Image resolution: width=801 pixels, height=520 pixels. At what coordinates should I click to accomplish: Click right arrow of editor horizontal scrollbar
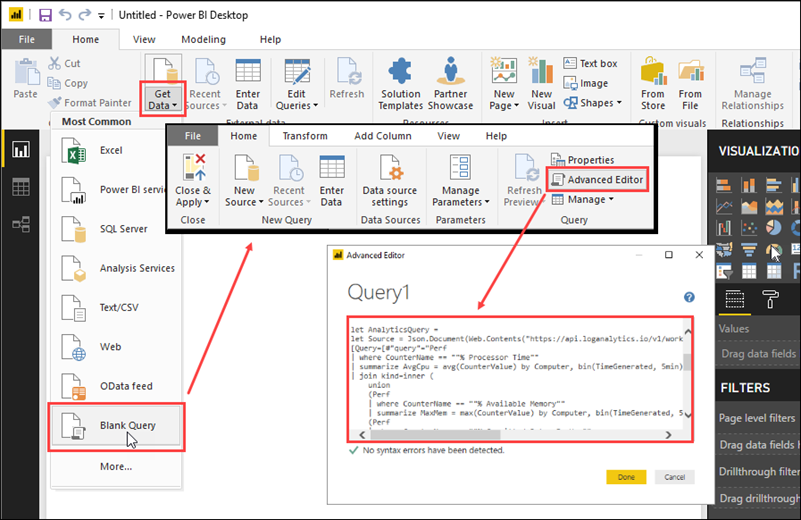(x=668, y=435)
